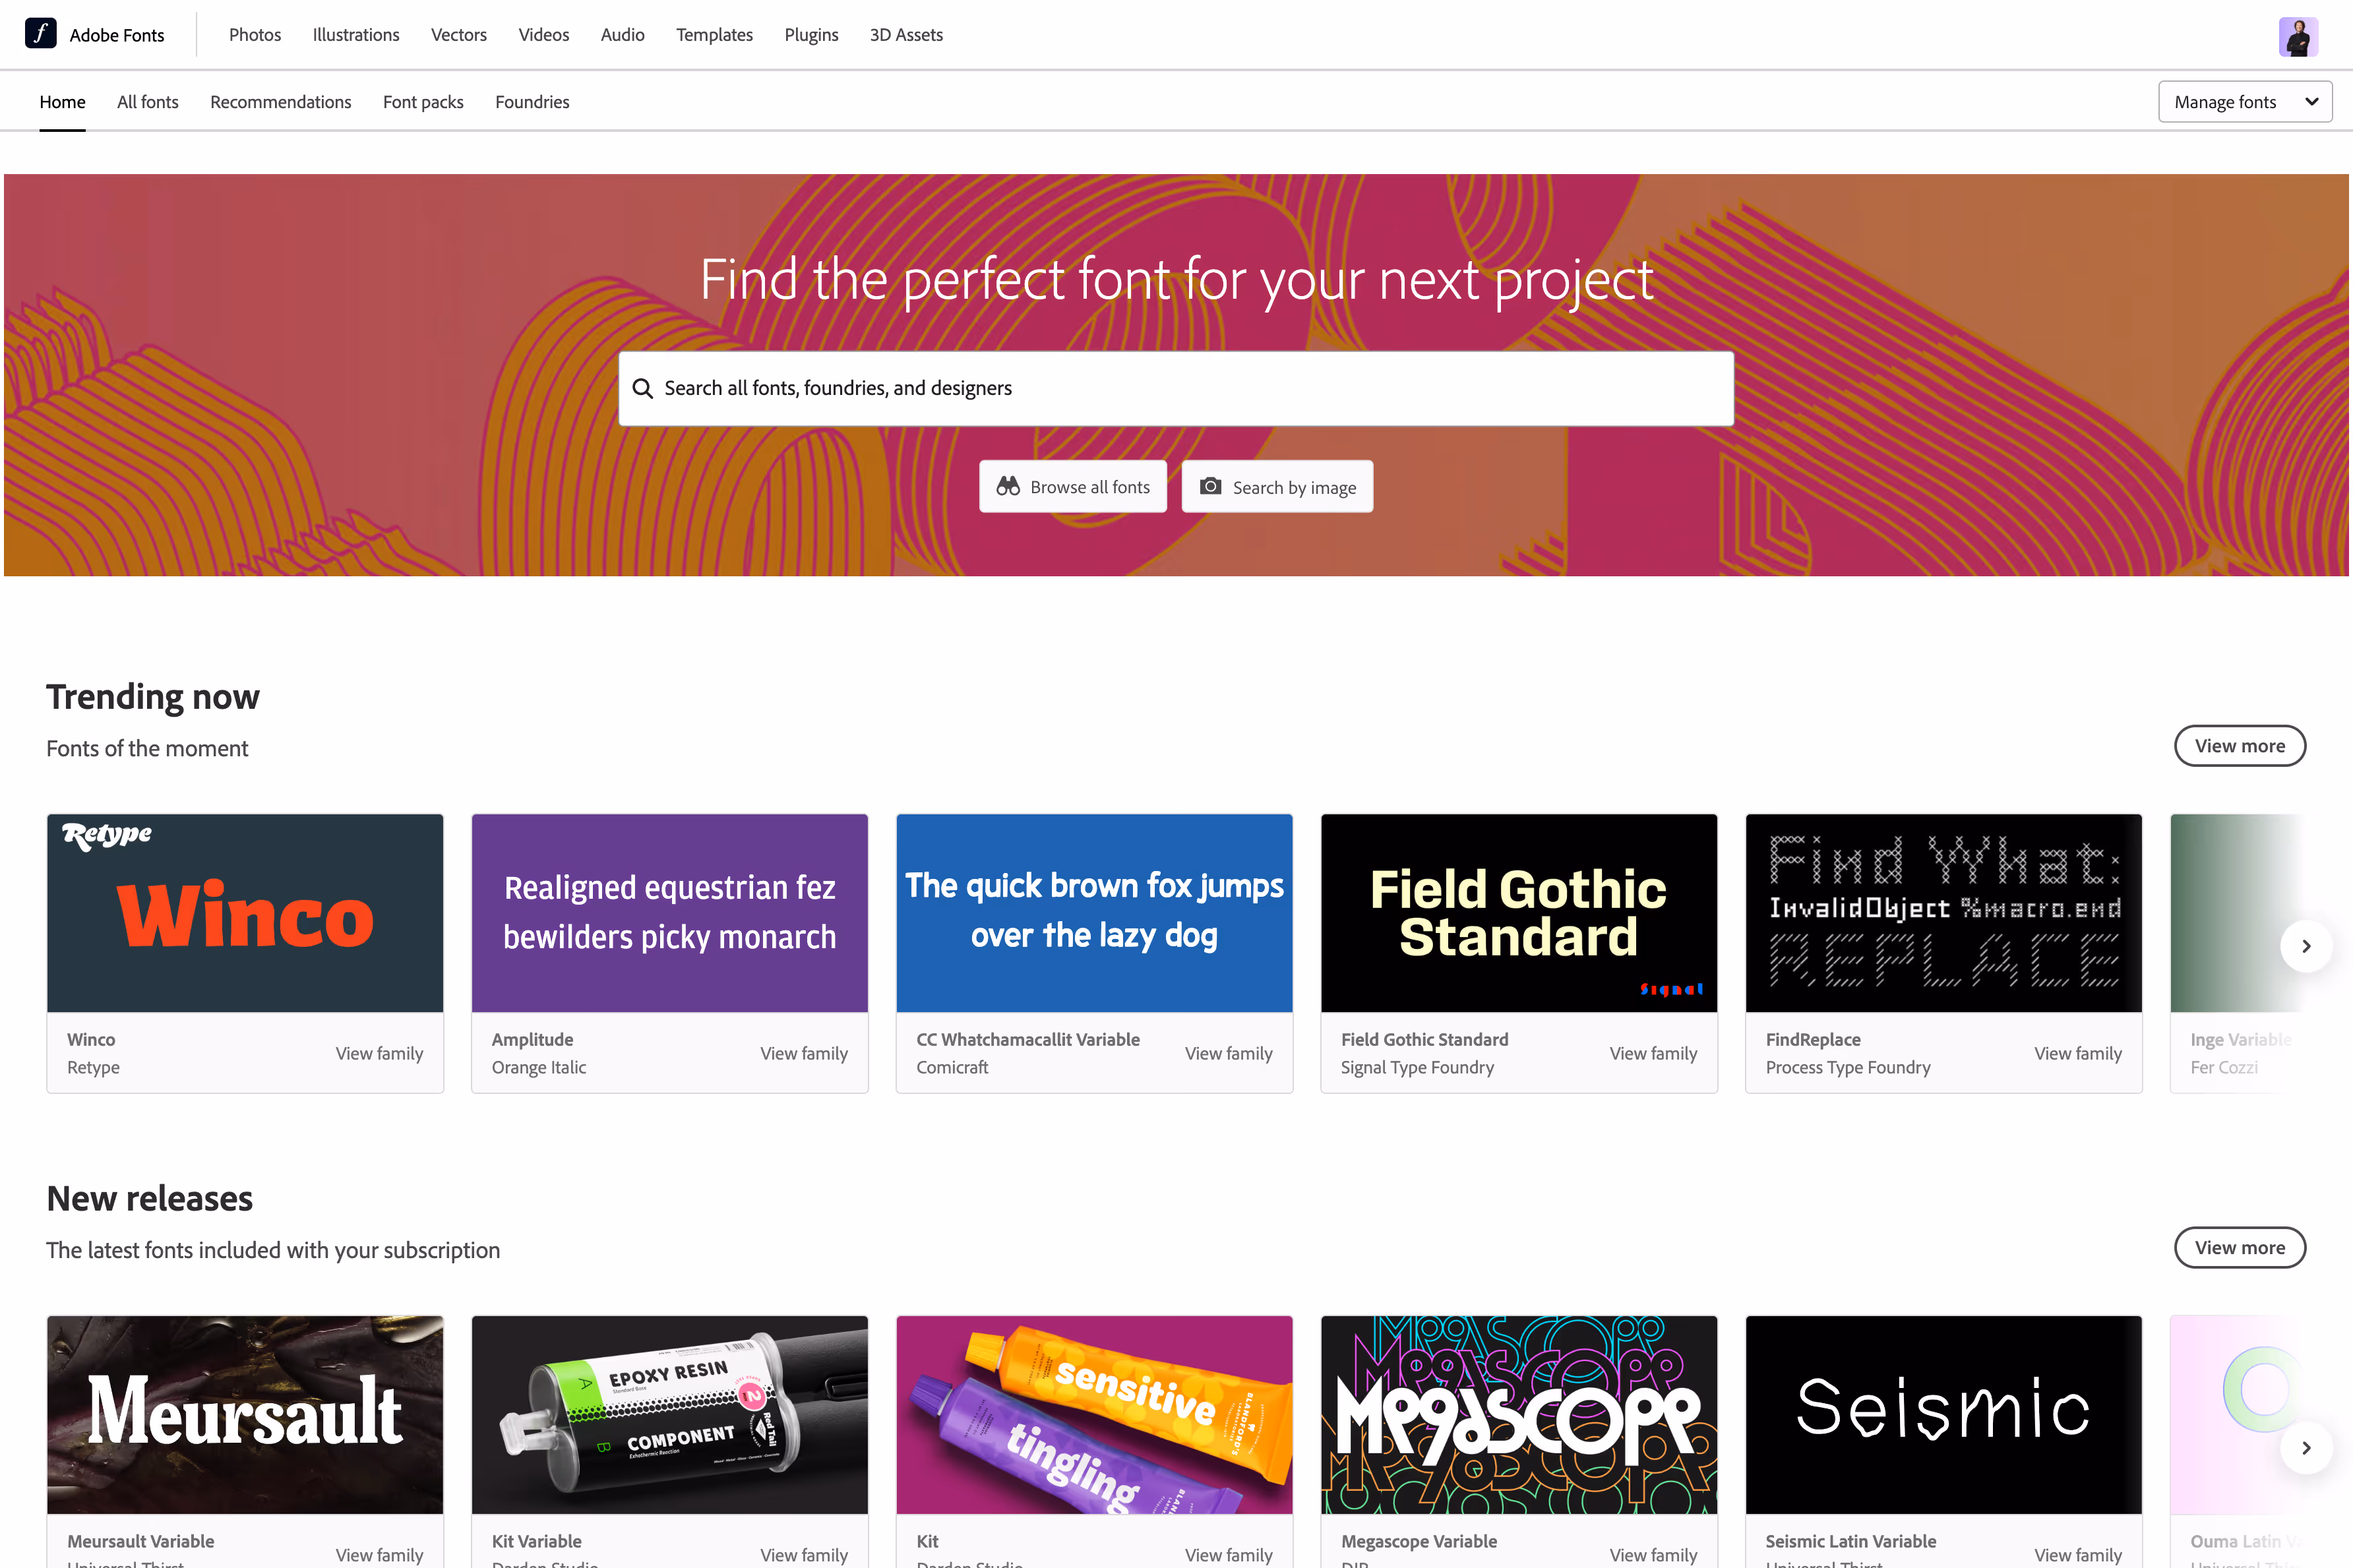Click View family for Megascope Variable
This screenshot has height=1568, width=2353.
[x=1653, y=1555]
